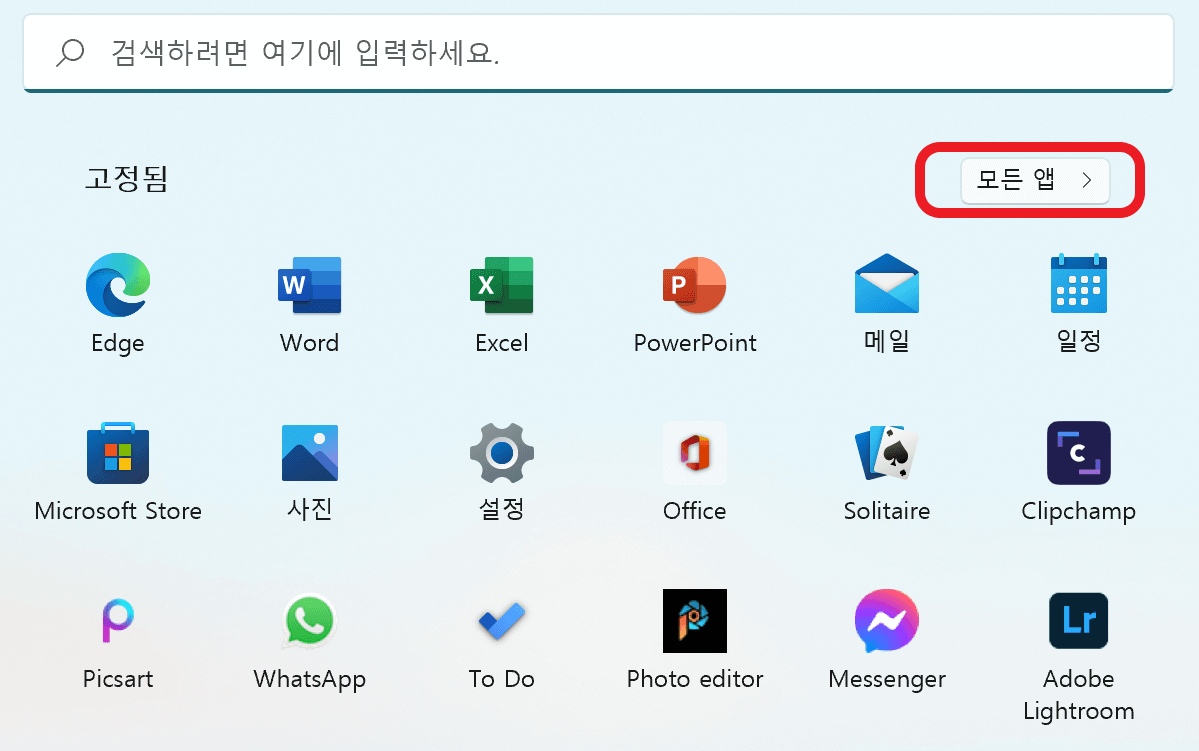This screenshot has height=751, width=1199.
Task: Open the 메일 (Mail) app
Action: [886, 285]
